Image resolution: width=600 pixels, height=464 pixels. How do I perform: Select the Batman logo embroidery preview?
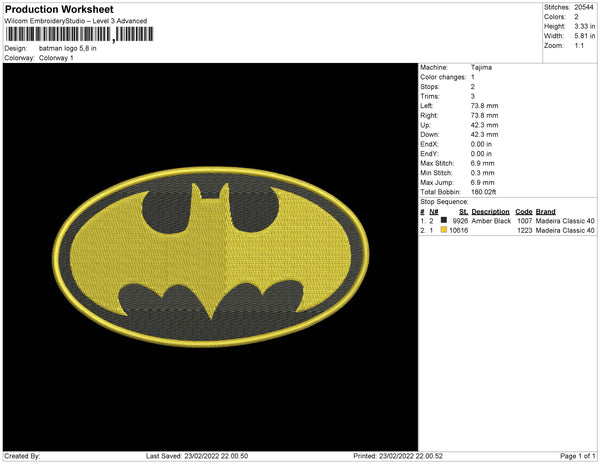pos(210,257)
